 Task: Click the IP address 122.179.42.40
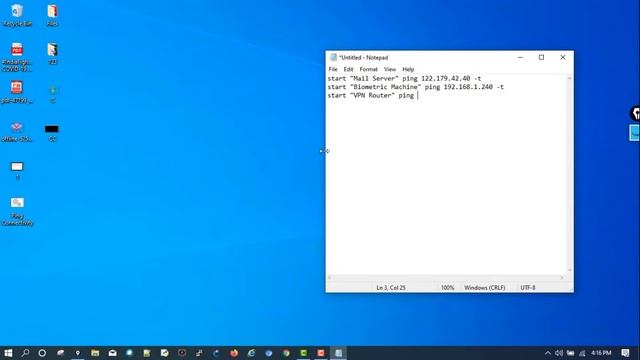[x=446, y=78]
